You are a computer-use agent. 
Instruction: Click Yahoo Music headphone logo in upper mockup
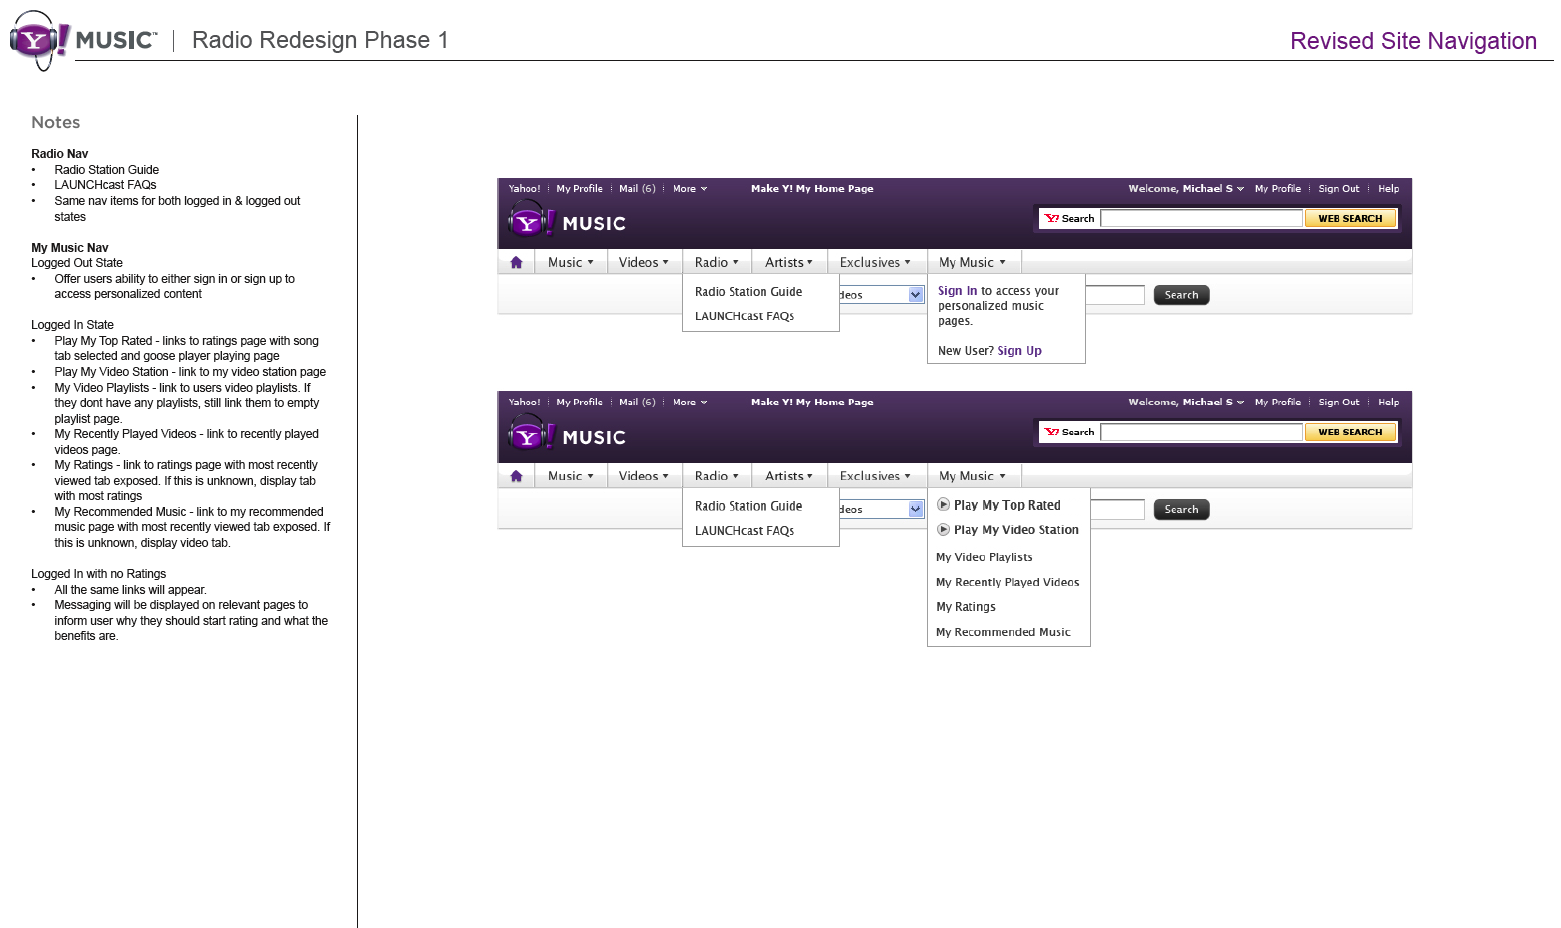point(528,220)
